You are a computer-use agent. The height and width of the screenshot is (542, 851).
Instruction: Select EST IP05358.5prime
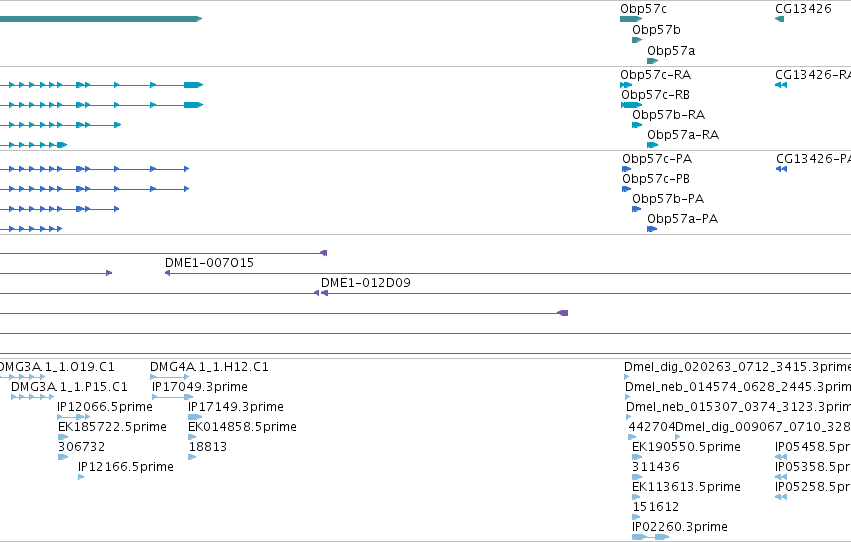813,468
